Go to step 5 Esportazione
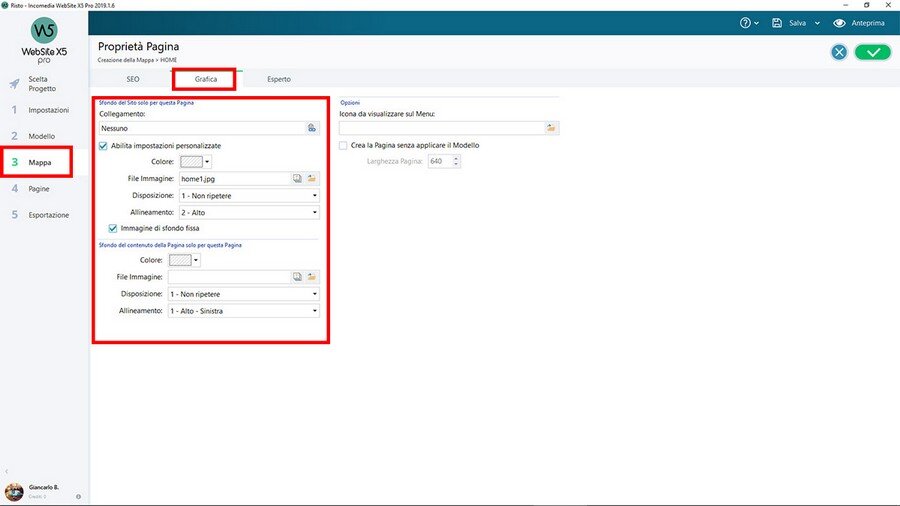This screenshot has height=506, width=900. coord(48,215)
